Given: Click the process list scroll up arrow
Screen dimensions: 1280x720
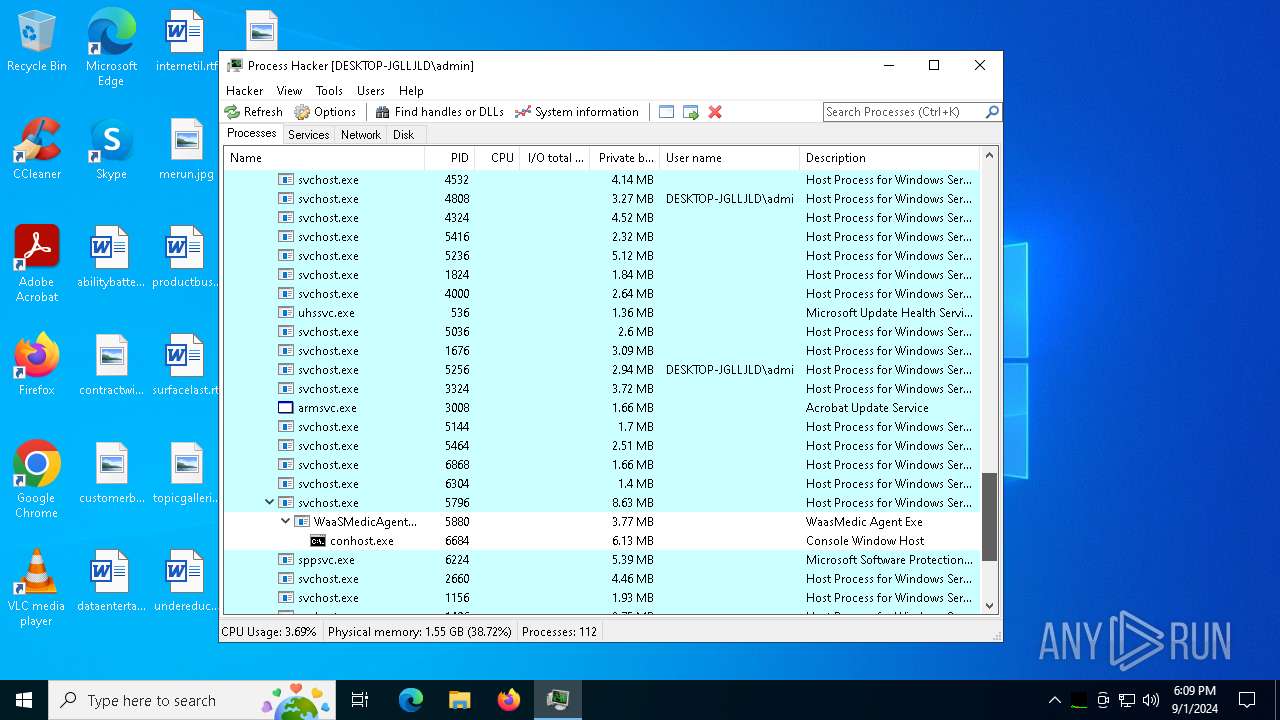Looking at the screenshot, I should click(x=990, y=156).
